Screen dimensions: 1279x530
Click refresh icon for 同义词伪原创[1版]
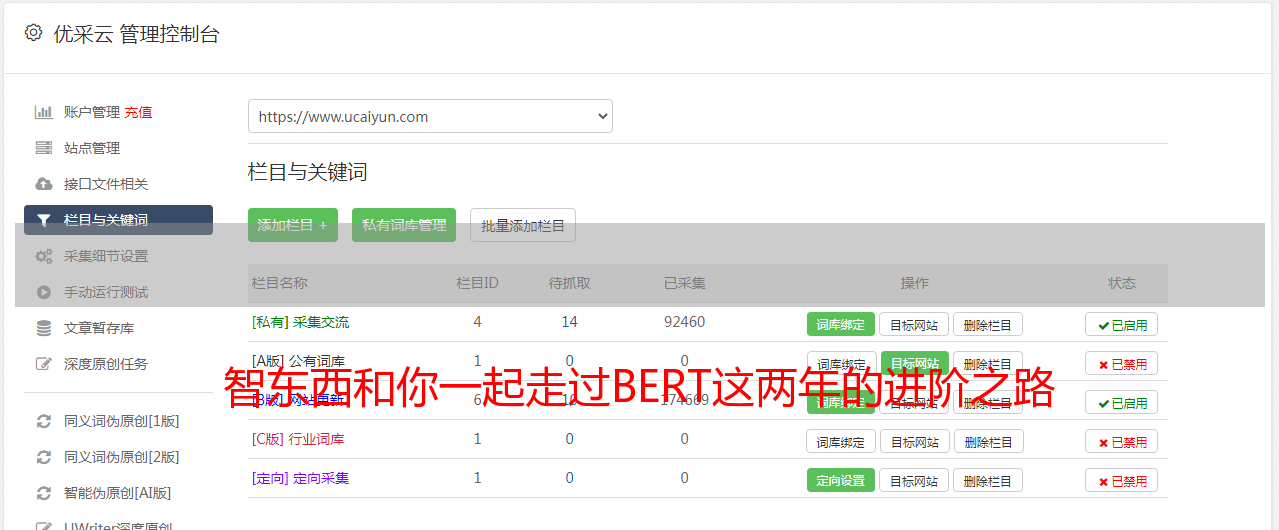point(43,421)
